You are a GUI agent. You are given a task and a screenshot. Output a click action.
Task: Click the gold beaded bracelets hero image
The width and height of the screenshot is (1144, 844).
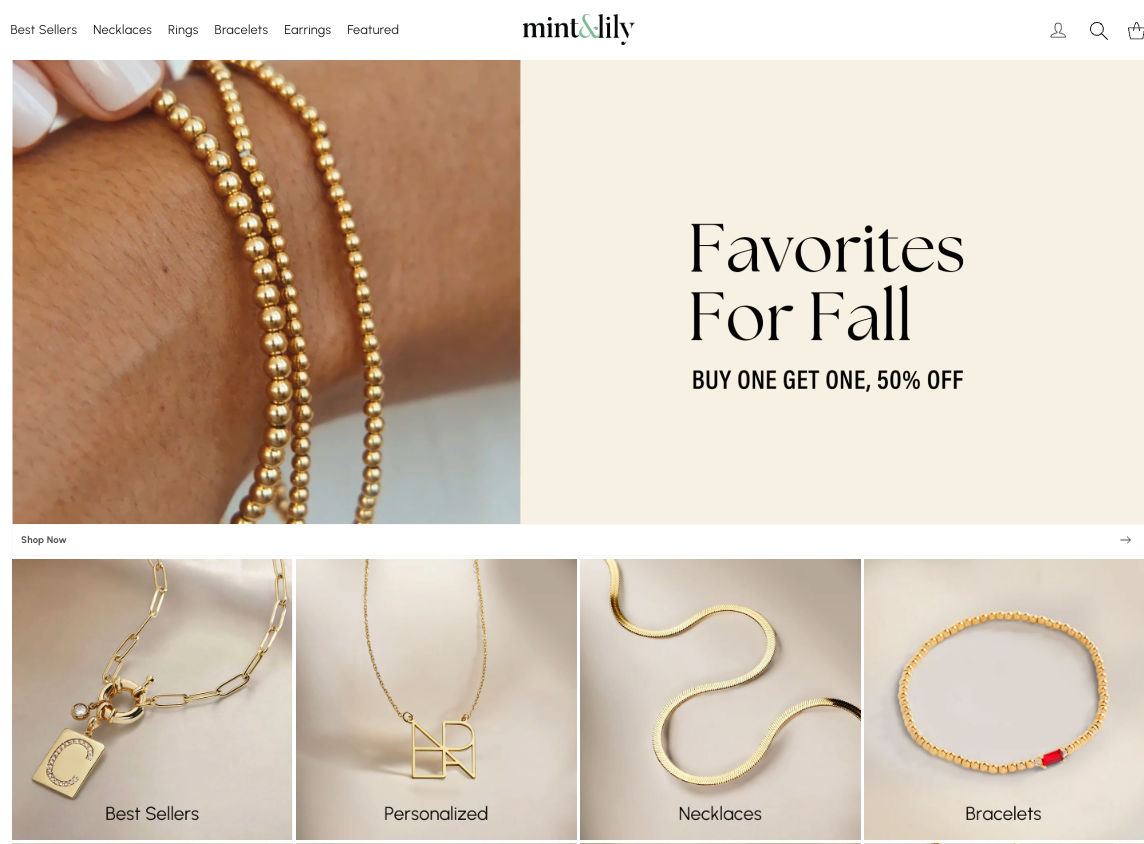[x=266, y=292]
